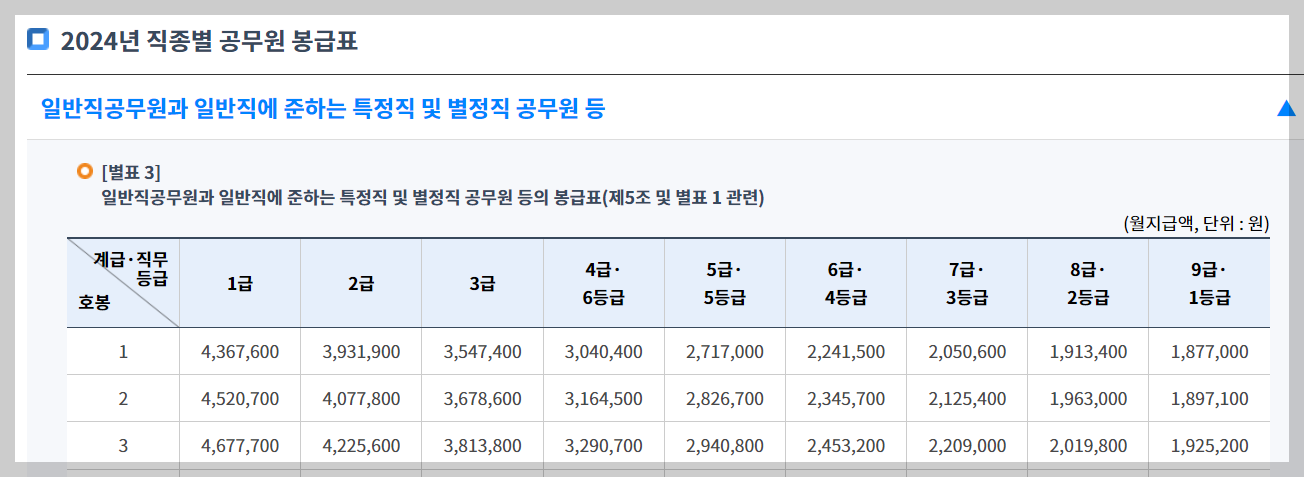Select the 1급 column header
1304x477 pixels.
240,283
